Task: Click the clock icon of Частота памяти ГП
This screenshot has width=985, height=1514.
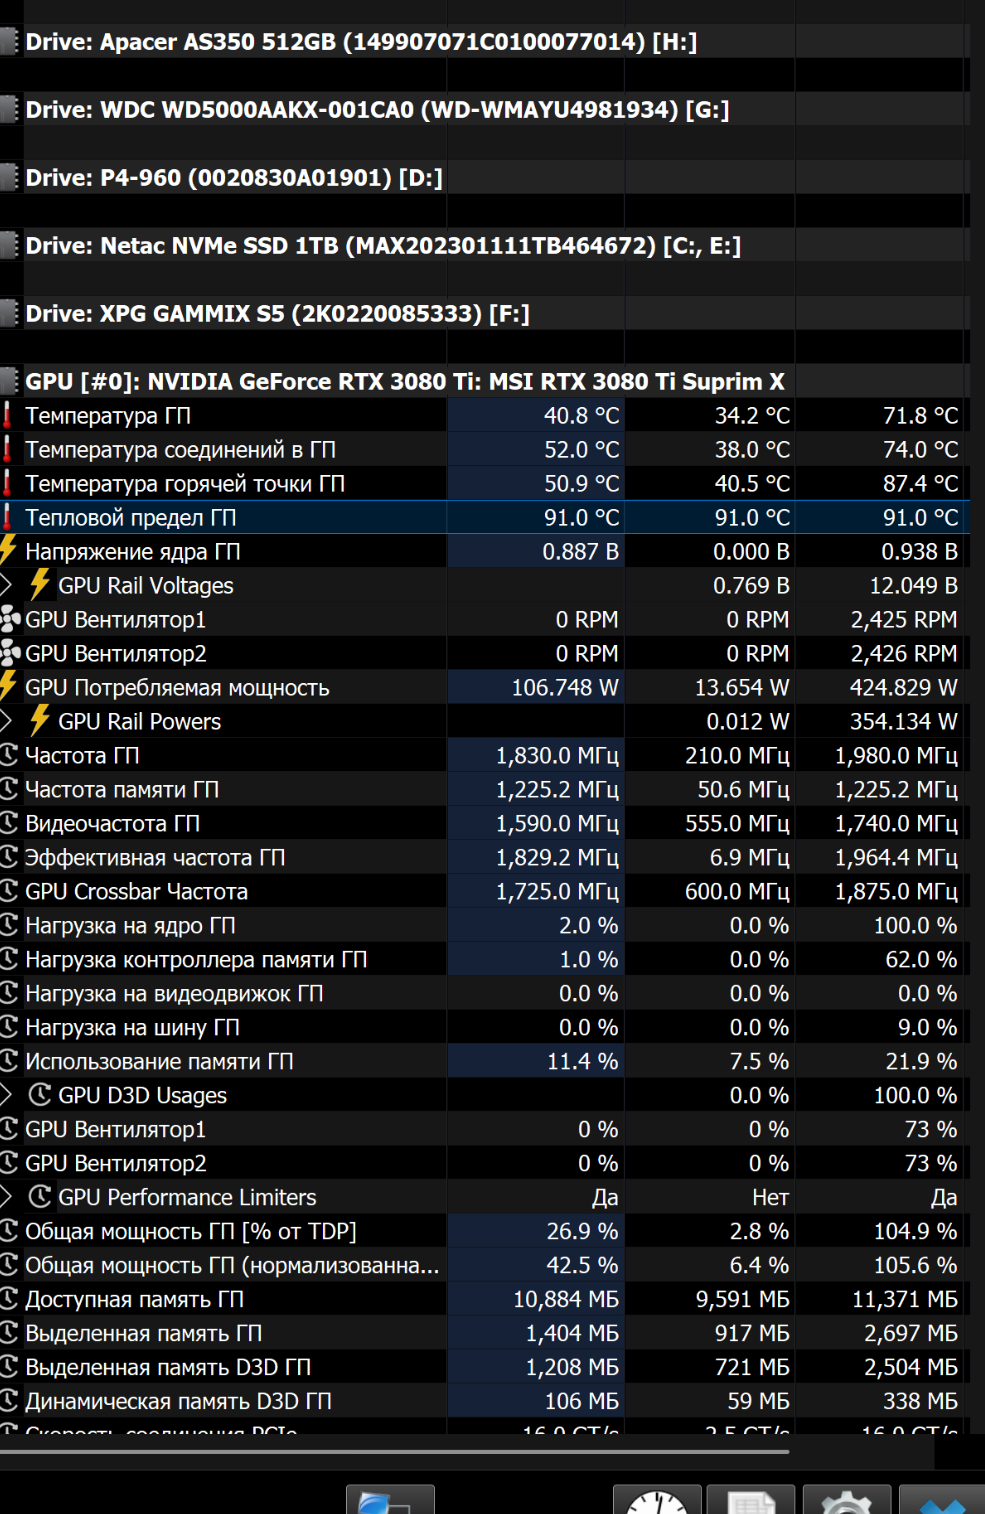Action: 9,789
